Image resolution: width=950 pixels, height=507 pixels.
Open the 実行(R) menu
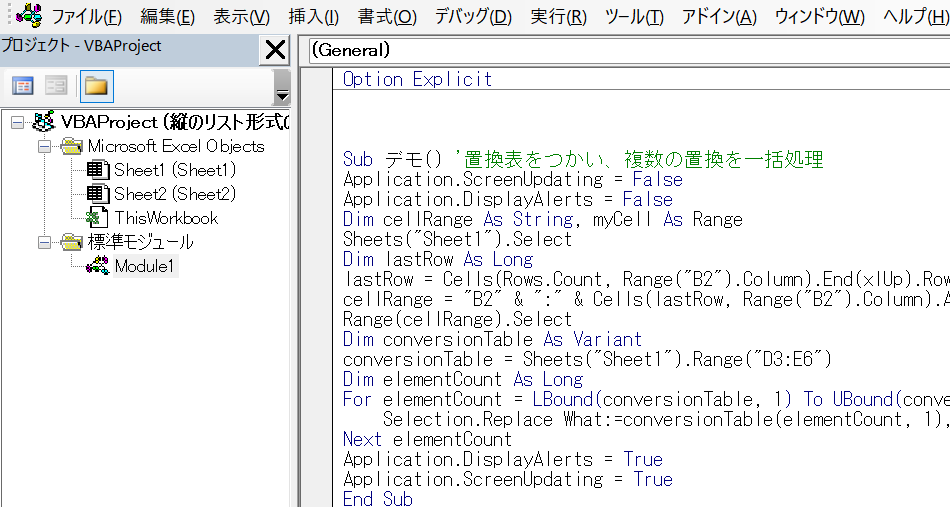(558, 16)
